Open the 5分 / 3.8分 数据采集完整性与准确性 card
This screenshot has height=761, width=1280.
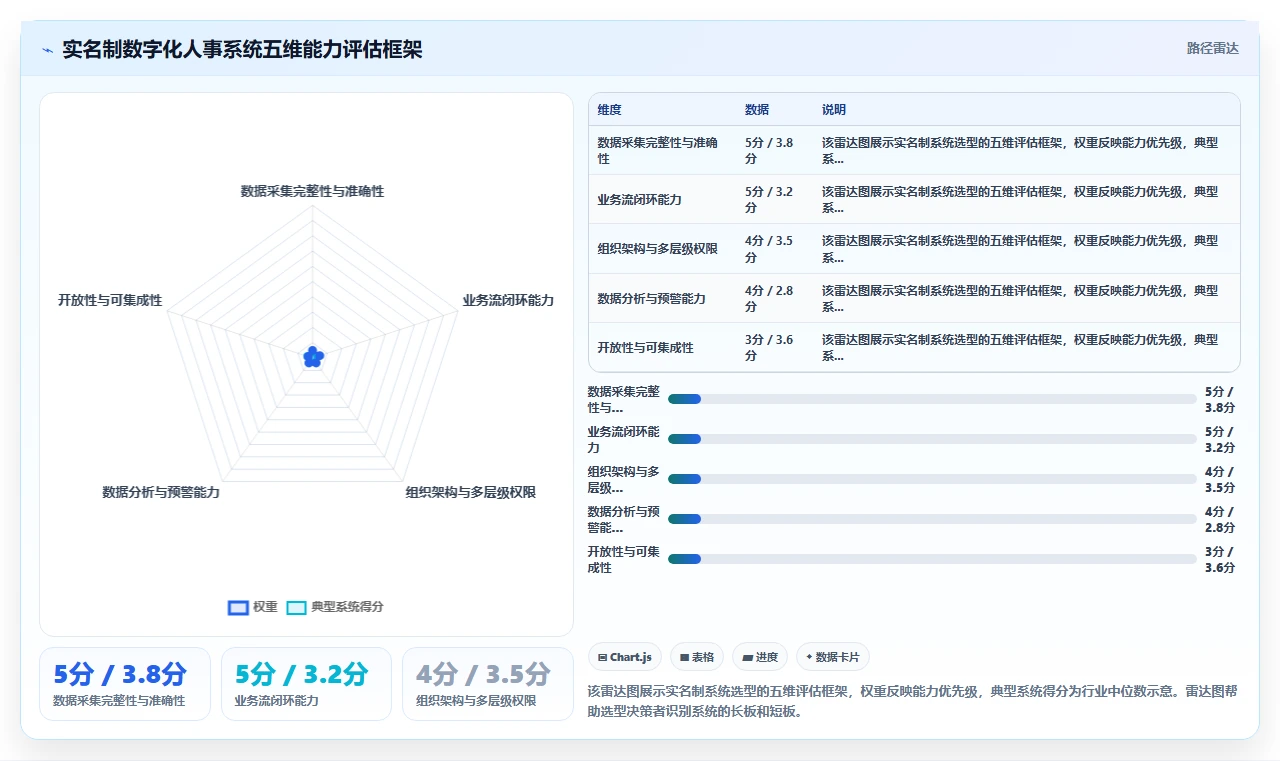pyautogui.click(x=125, y=684)
